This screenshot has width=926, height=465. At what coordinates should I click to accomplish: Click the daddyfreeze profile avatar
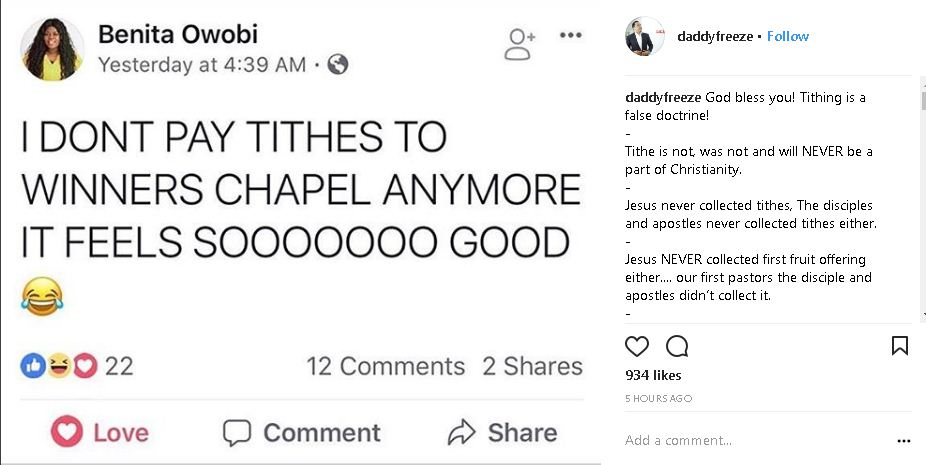pos(644,36)
